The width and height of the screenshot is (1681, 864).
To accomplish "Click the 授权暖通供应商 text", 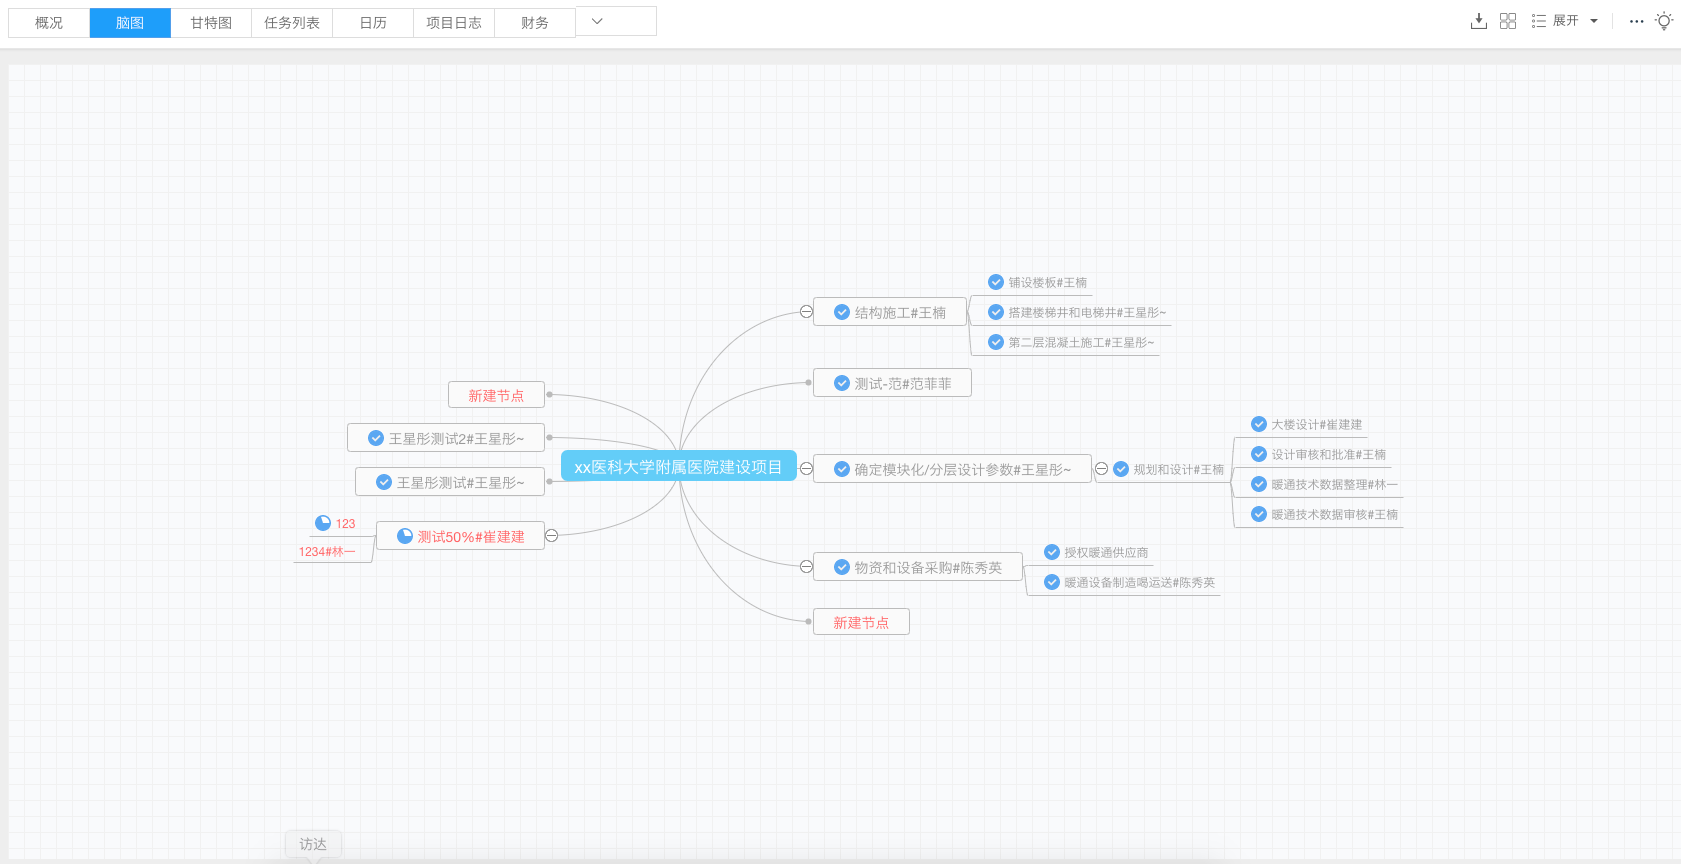I will [x=1106, y=553].
